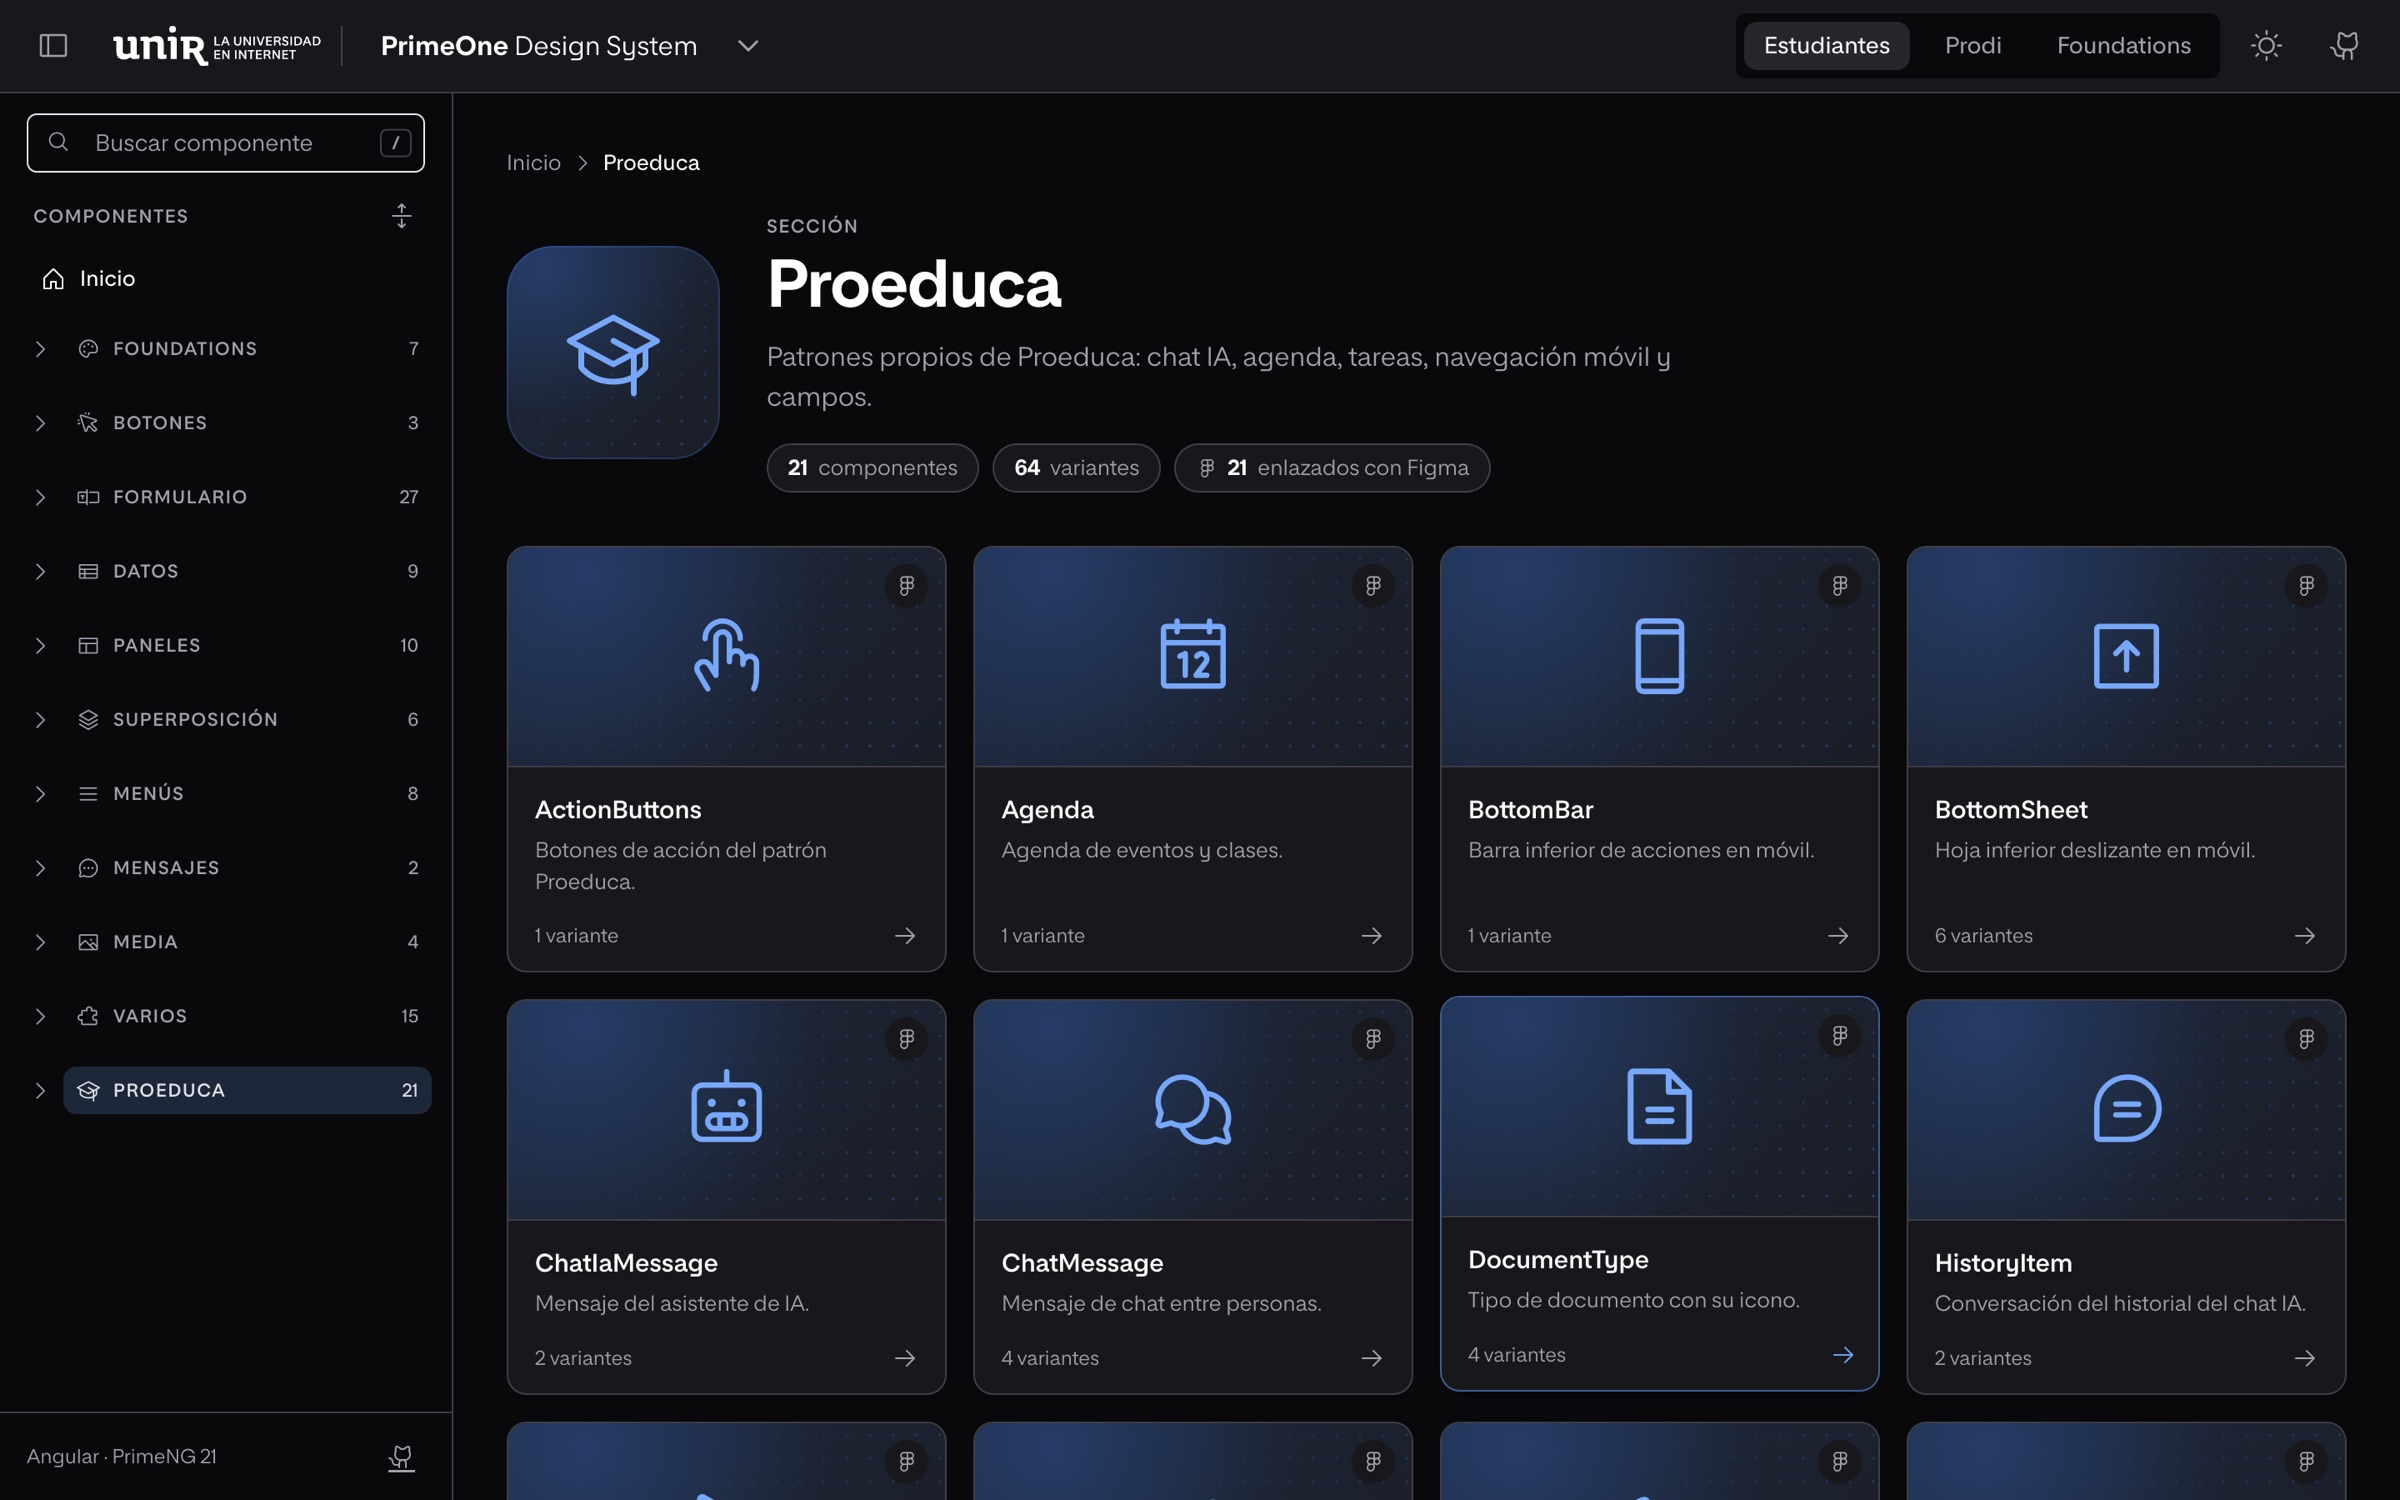Open the ChatMessage card arrow

pos(1372,1358)
